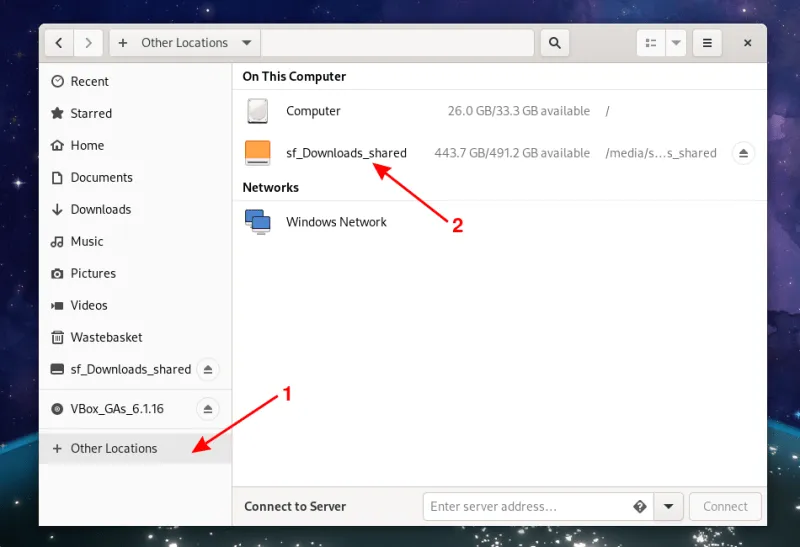
Task: Click the back navigation arrow
Action: [x=59, y=43]
